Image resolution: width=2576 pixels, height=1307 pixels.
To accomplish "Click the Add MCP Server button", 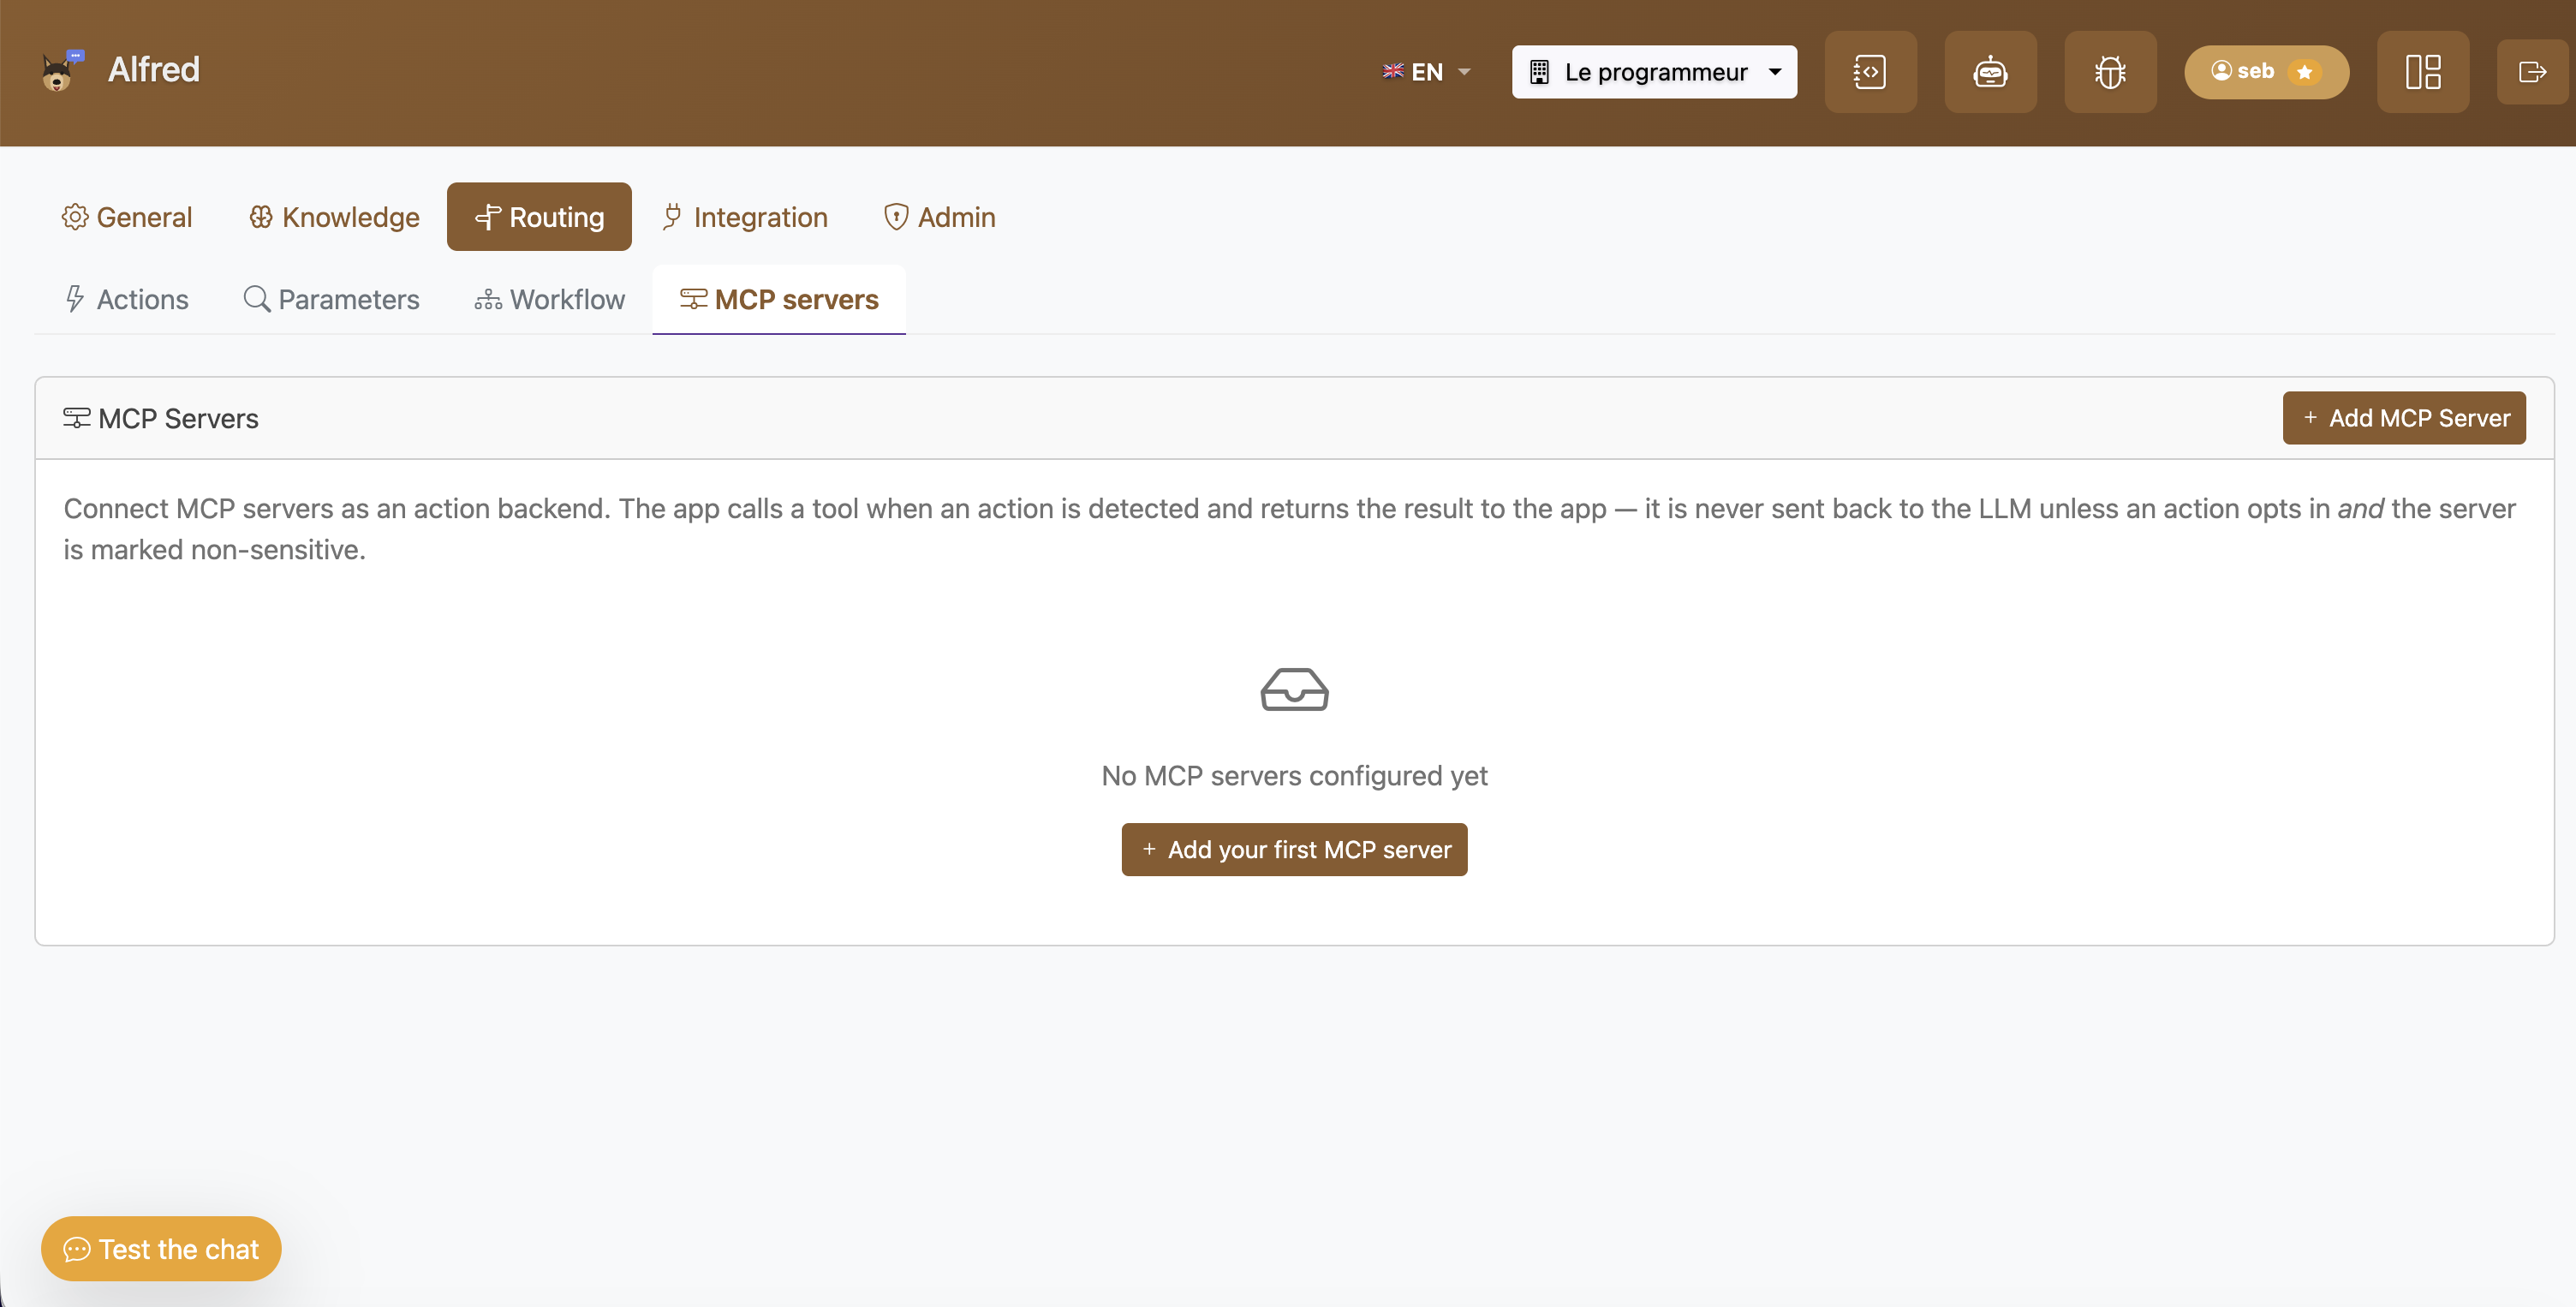I will pos(2404,418).
